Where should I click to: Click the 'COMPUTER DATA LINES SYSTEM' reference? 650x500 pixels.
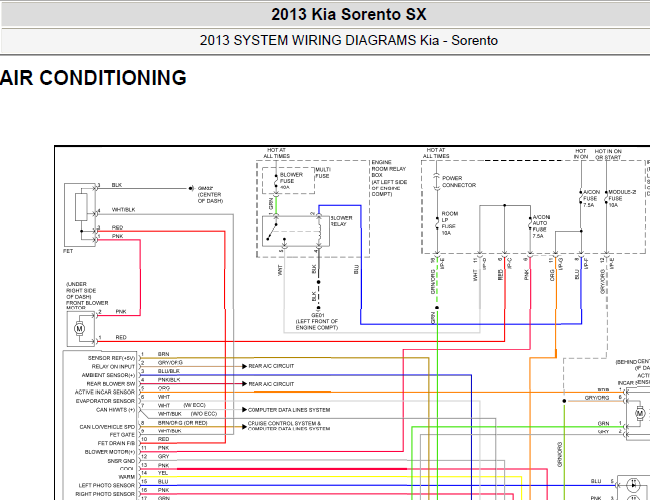pyautogui.click(x=289, y=410)
